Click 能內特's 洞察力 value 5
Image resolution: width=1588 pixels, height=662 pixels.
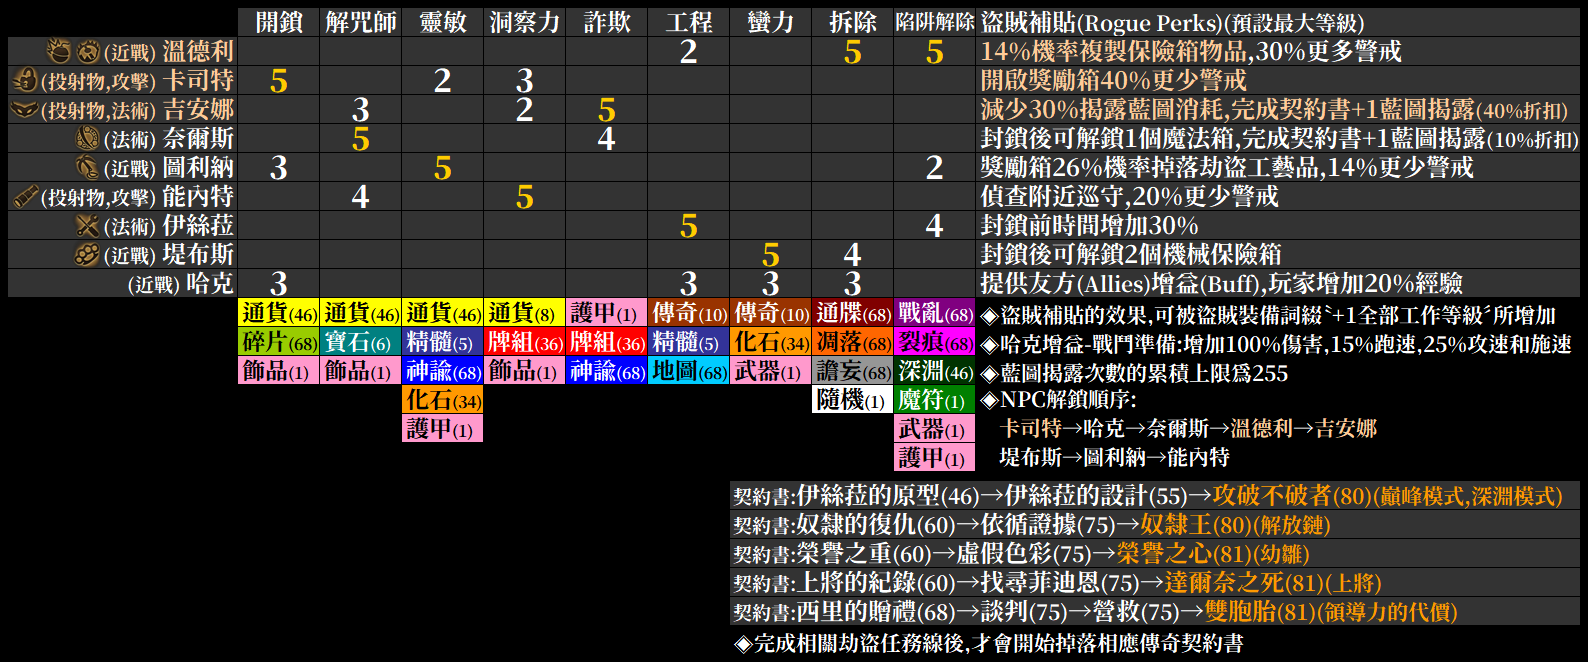pyautogui.click(x=525, y=197)
